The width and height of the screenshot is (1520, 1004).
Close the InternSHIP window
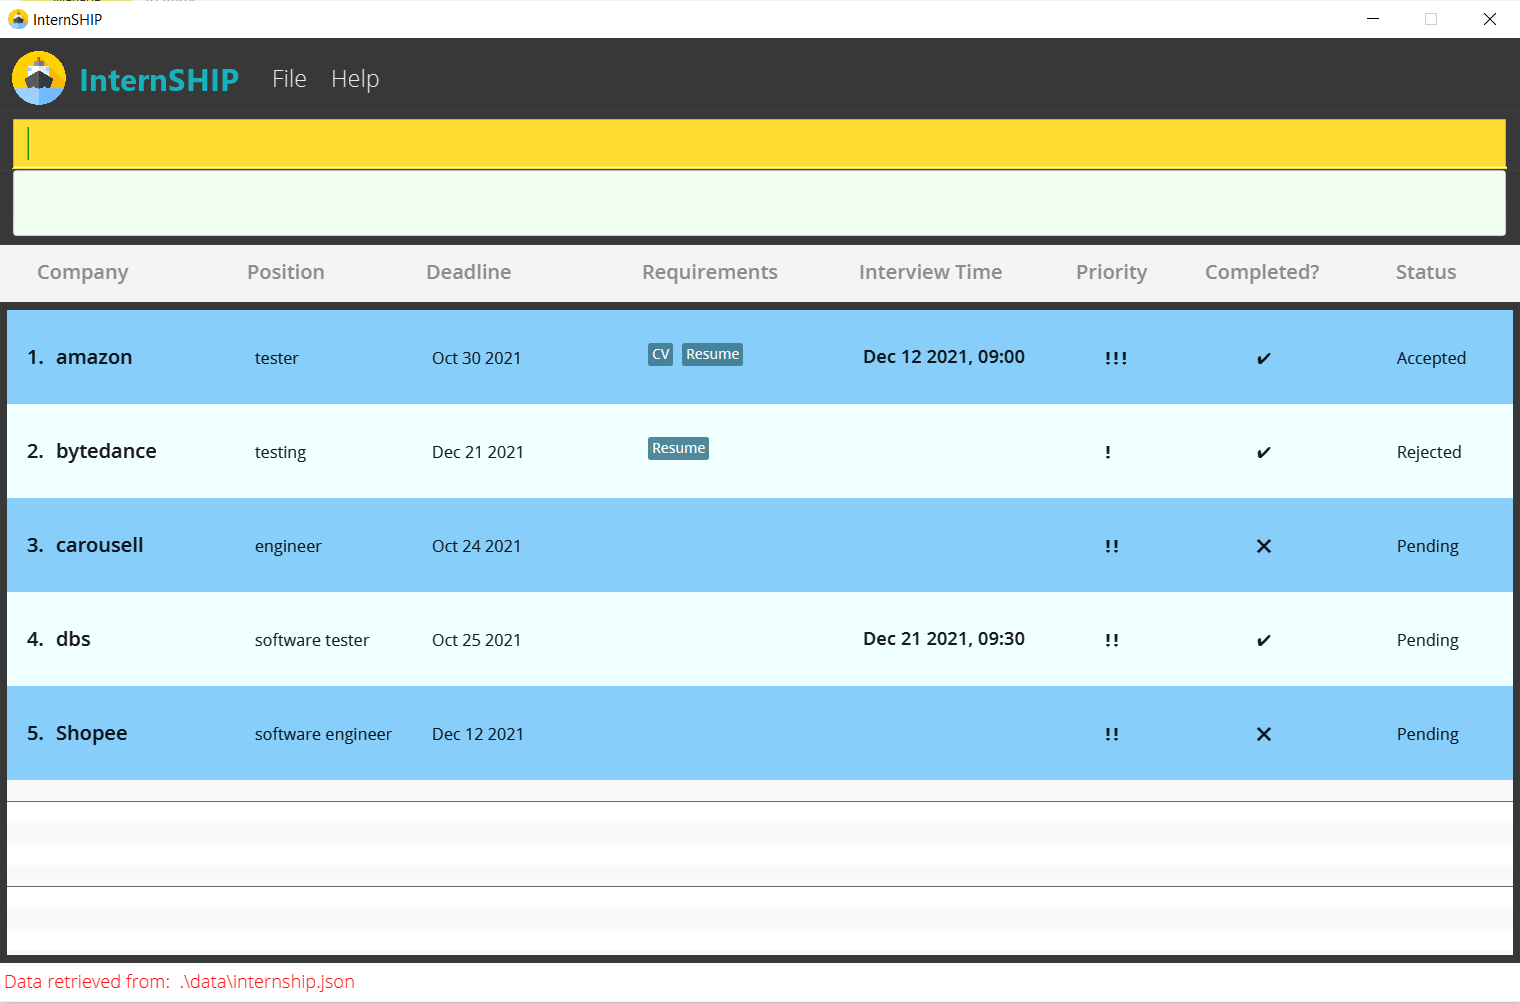point(1489,19)
